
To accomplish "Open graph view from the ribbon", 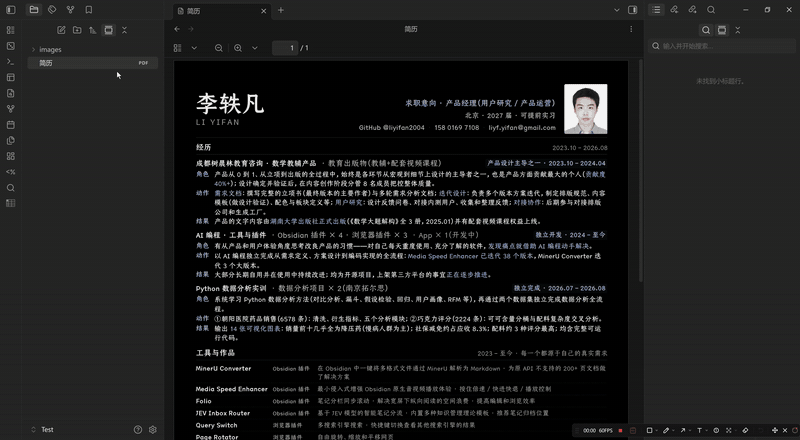I will [x=10, y=109].
